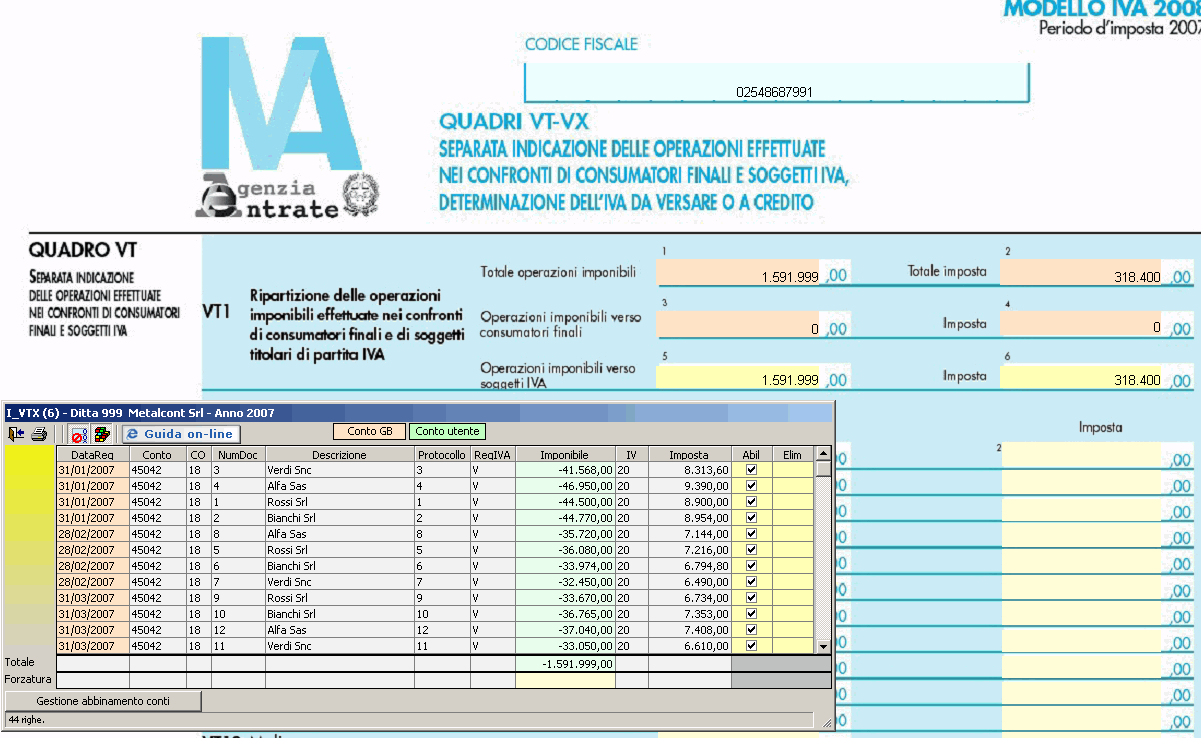This screenshot has height=738, width=1201.
Task: Uncheck Abil for Bianchi Srl document 2
Action: pos(752,518)
